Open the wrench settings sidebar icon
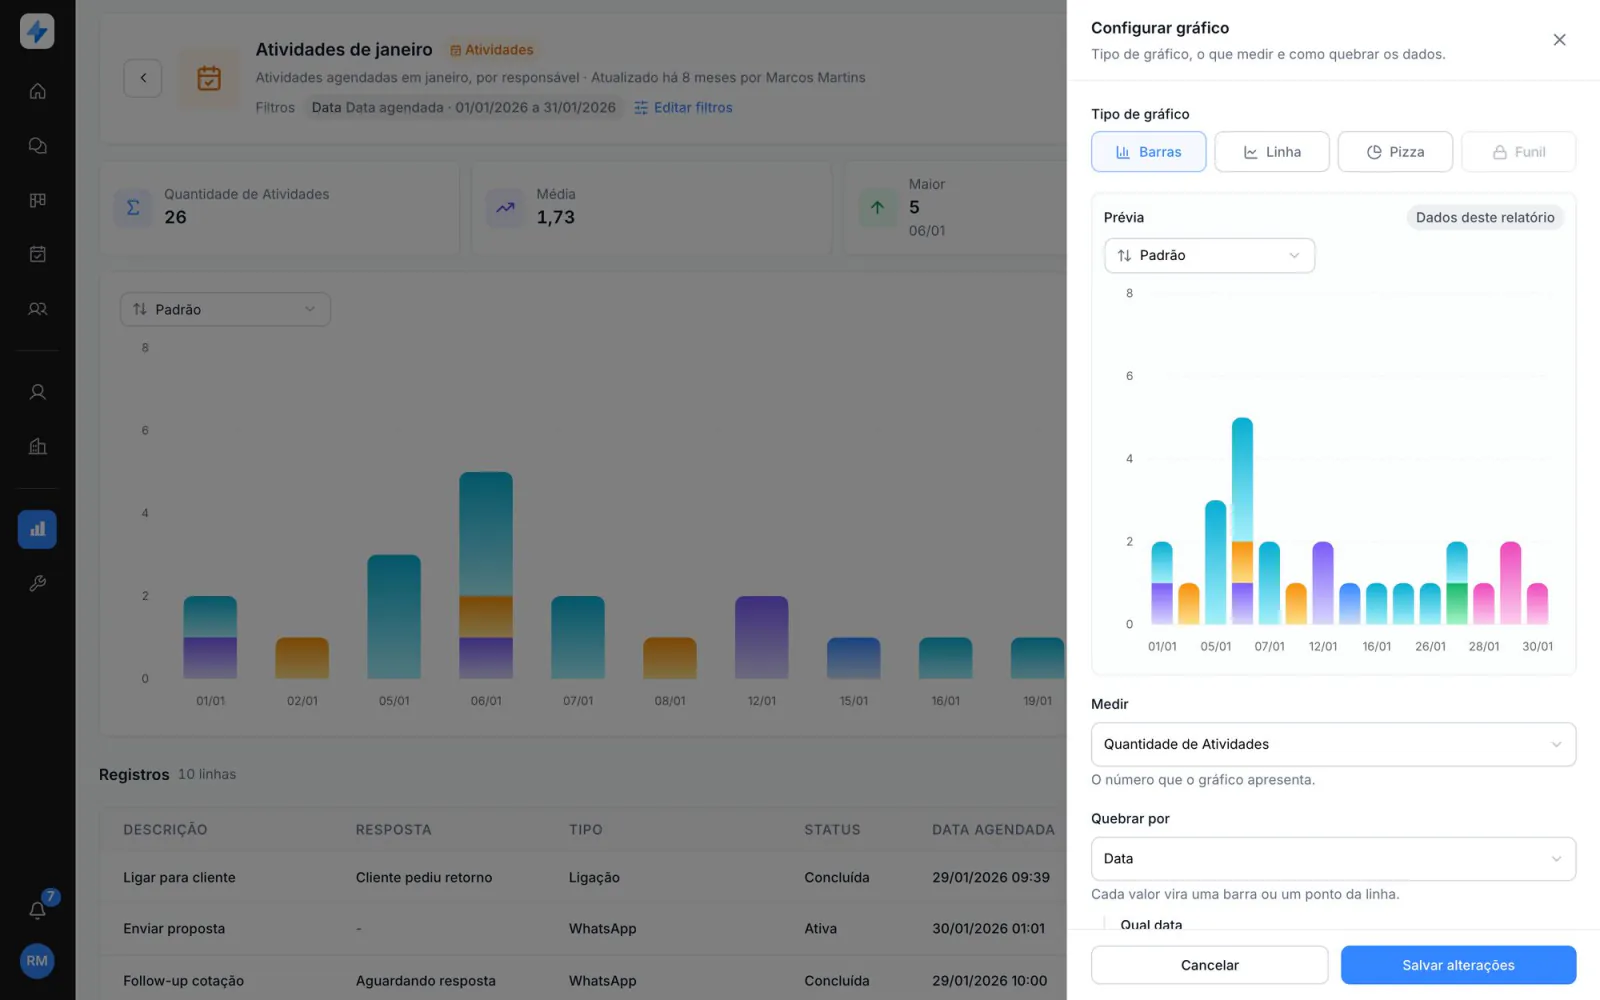 tap(37, 583)
